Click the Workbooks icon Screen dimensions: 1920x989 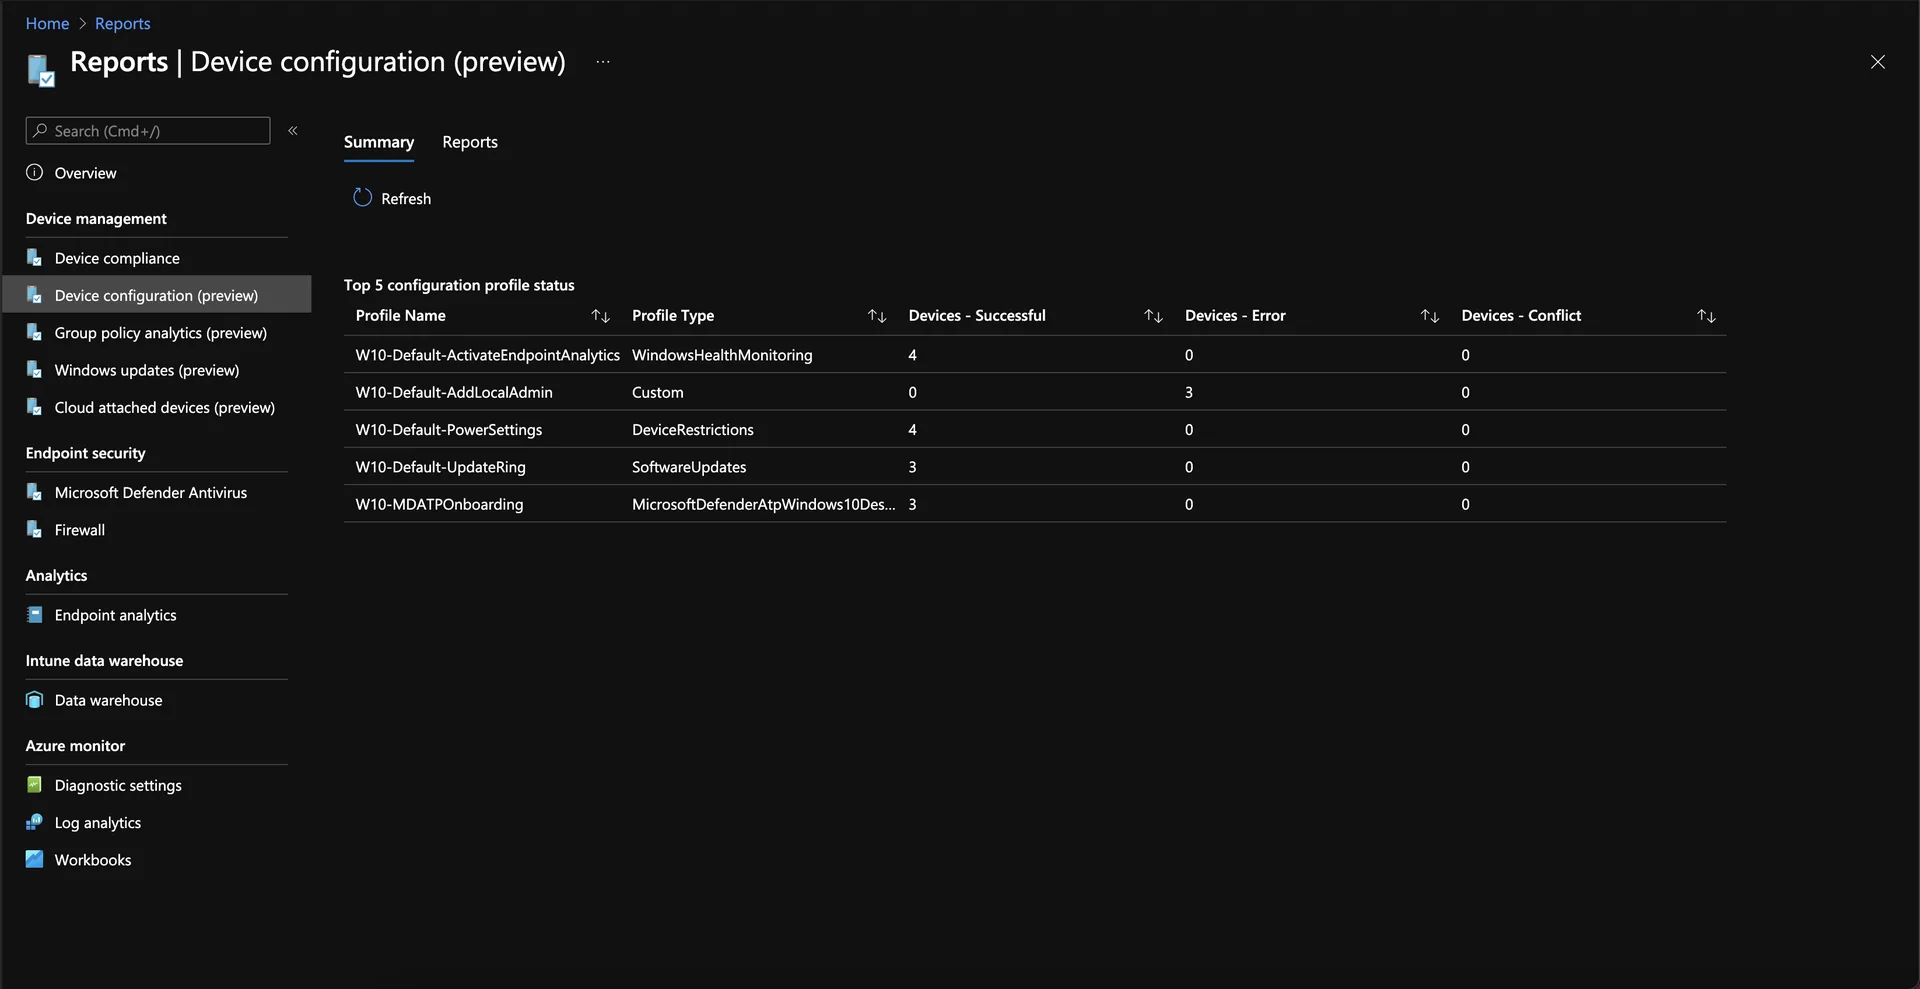(x=35, y=859)
